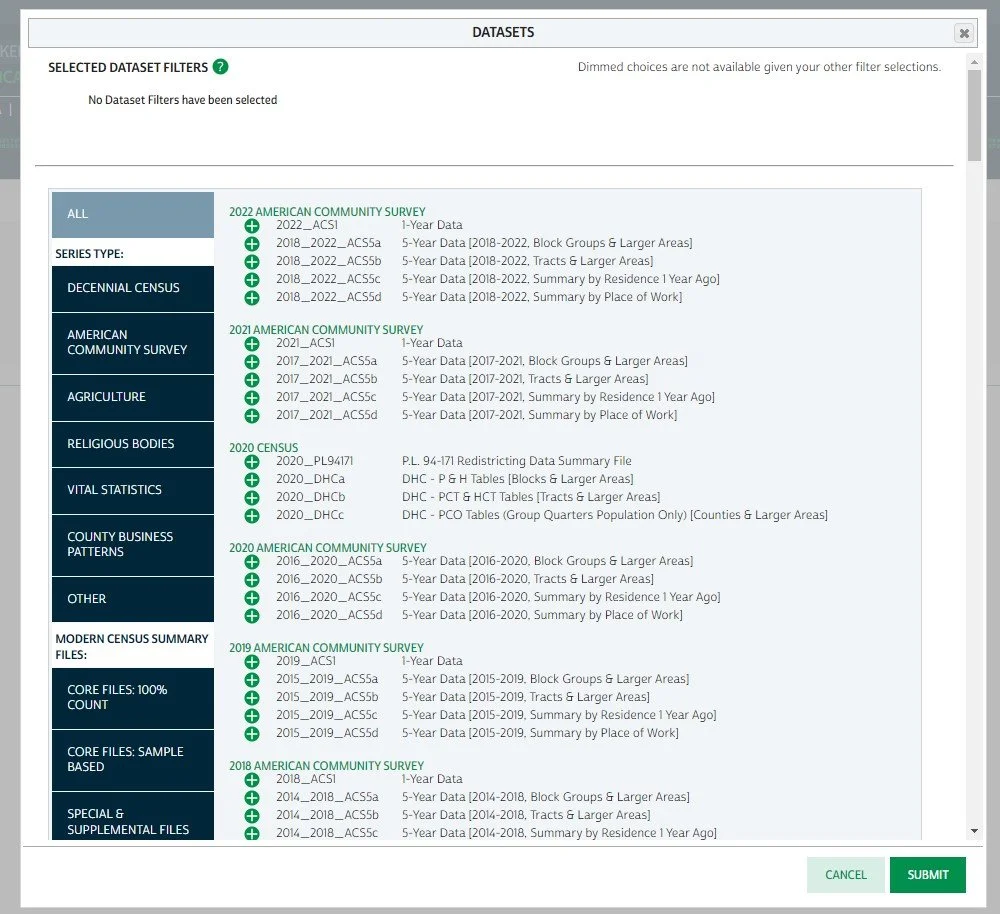Select the Religious Bodies filter
The width and height of the screenshot is (1000, 914).
point(133,444)
